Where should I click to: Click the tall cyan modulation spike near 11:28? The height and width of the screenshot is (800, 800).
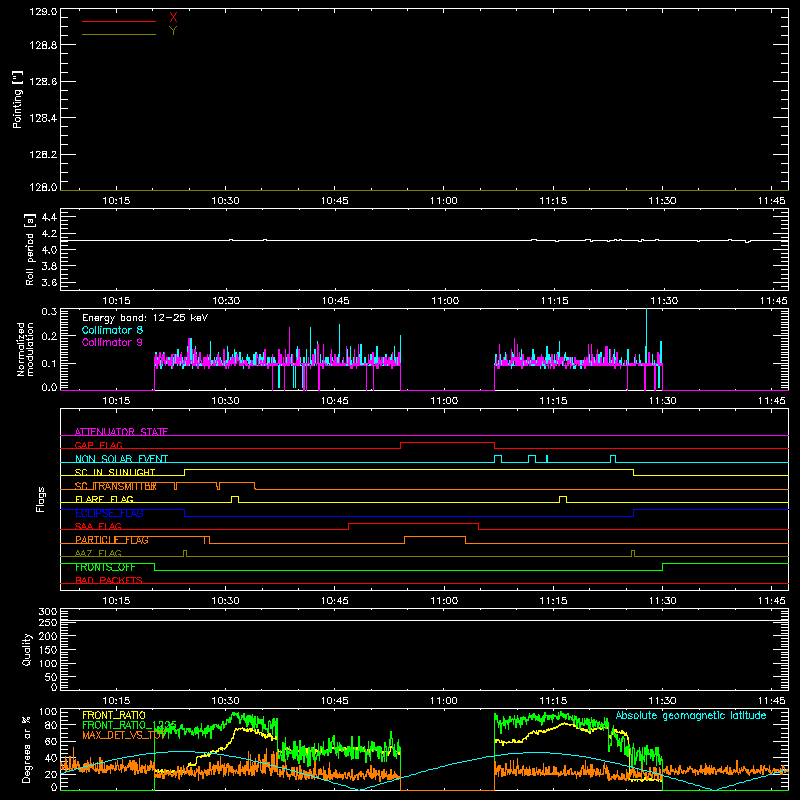click(646, 337)
